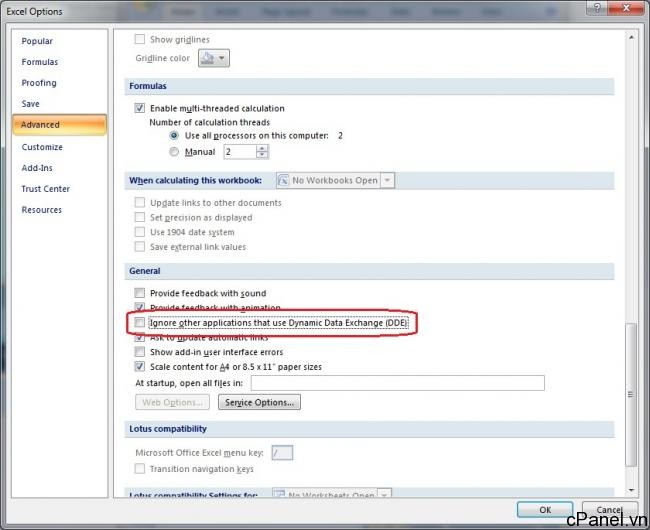Click the workbook icon in calculating dropdown
This screenshot has width=650, height=530.
coord(283,180)
